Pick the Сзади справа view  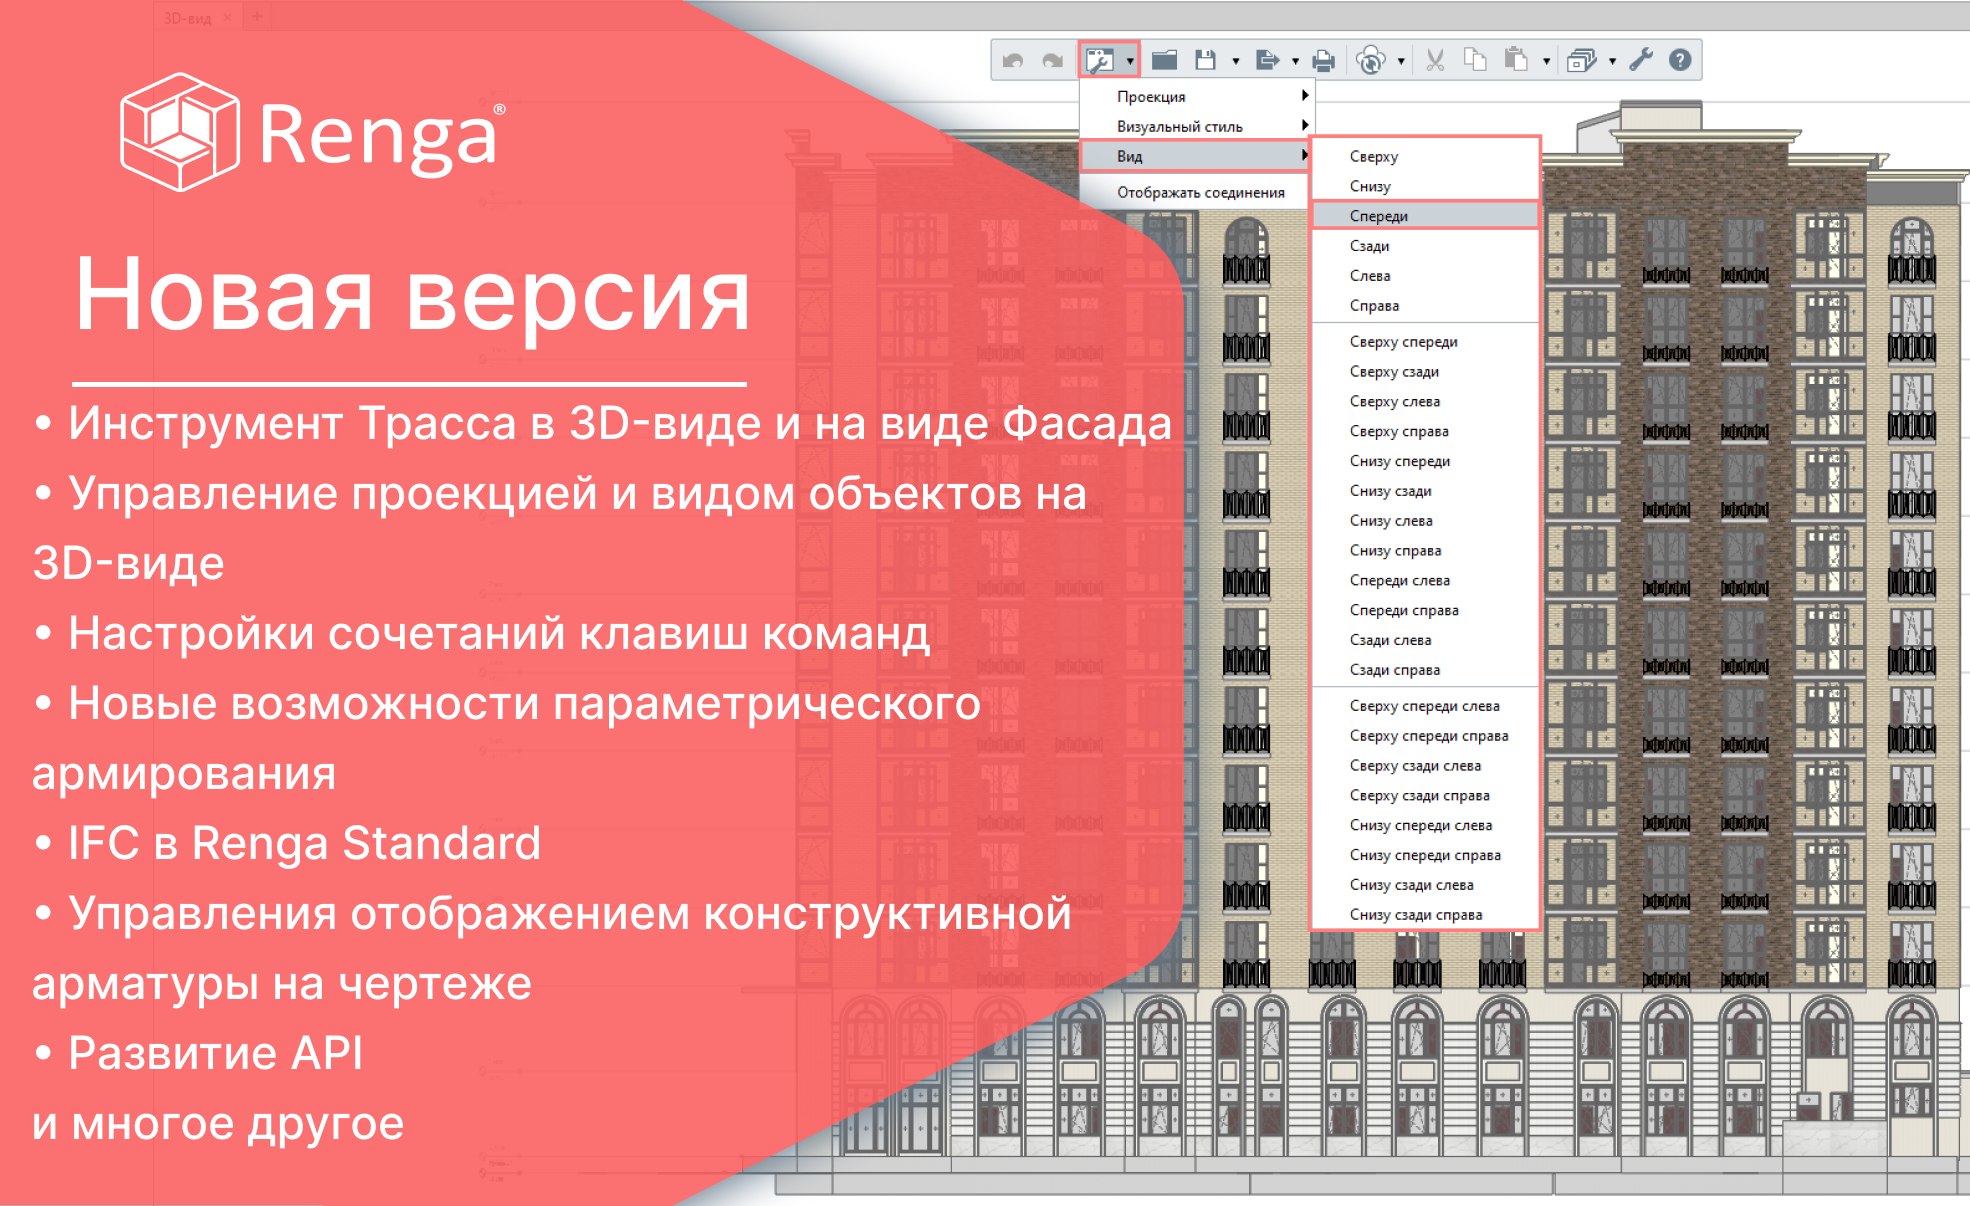tap(1424, 670)
